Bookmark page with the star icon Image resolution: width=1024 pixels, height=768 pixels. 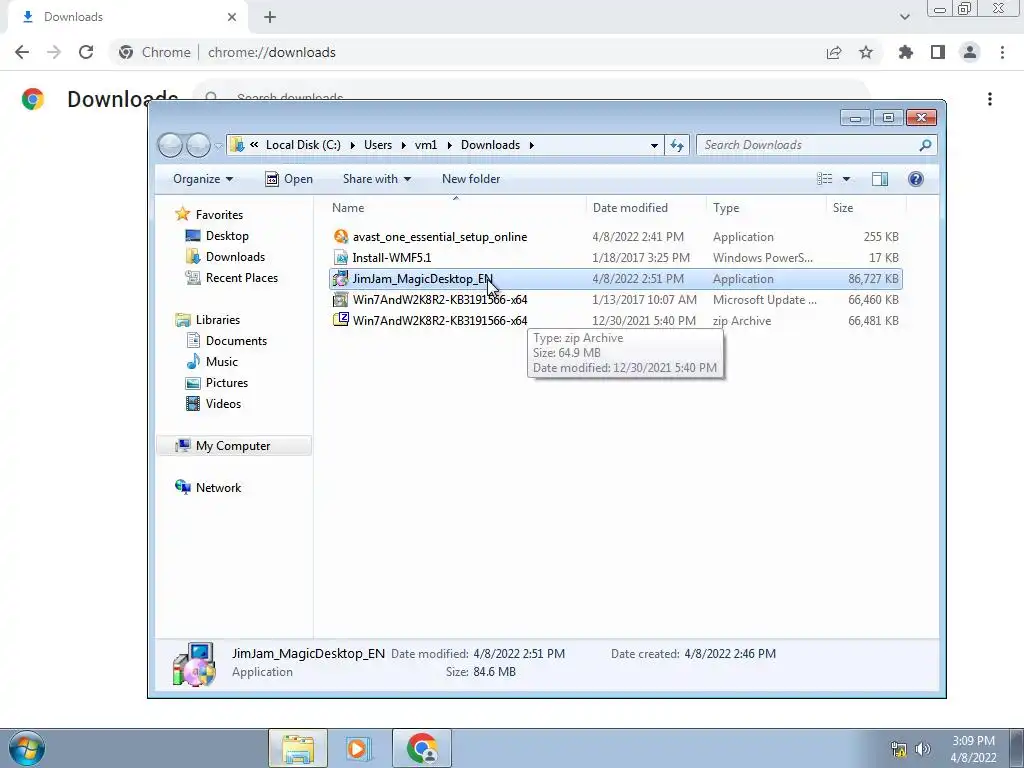(x=866, y=52)
